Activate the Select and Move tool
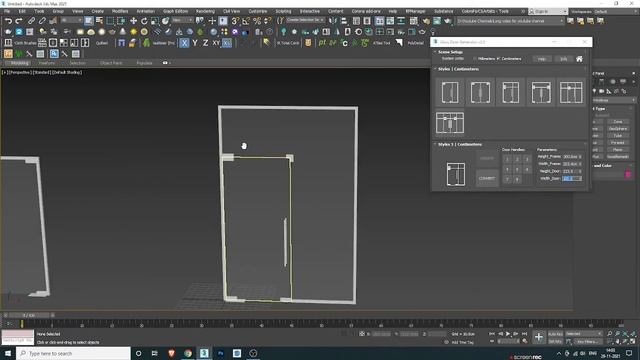The width and height of the screenshot is (640, 360). (x=133, y=20)
